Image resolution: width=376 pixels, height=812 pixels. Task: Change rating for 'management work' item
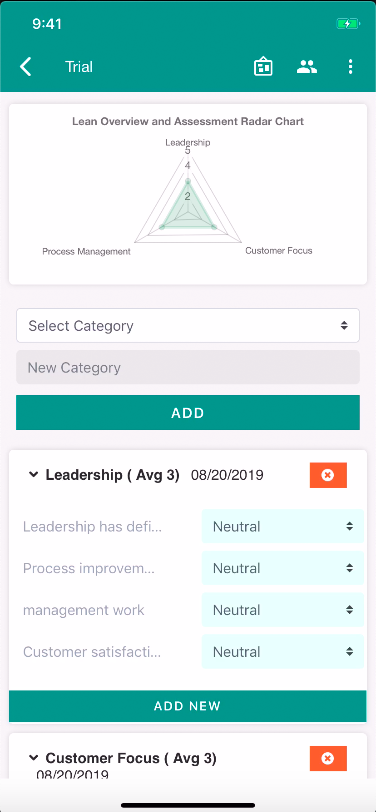(283, 610)
